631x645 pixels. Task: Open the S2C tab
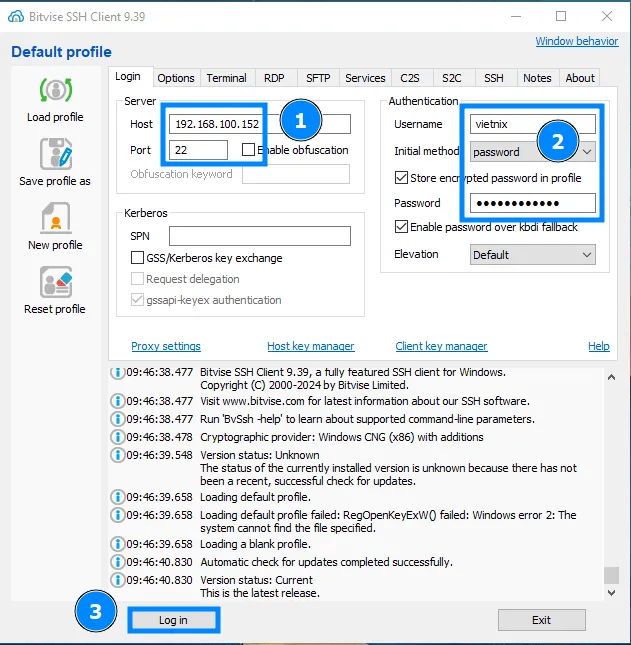[x=452, y=78]
